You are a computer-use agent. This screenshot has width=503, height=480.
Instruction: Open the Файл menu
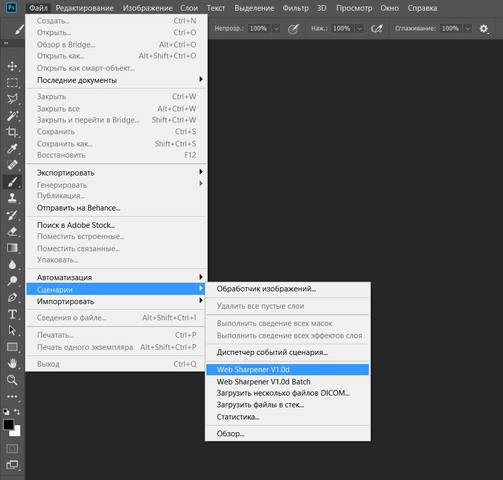pos(38,8)
